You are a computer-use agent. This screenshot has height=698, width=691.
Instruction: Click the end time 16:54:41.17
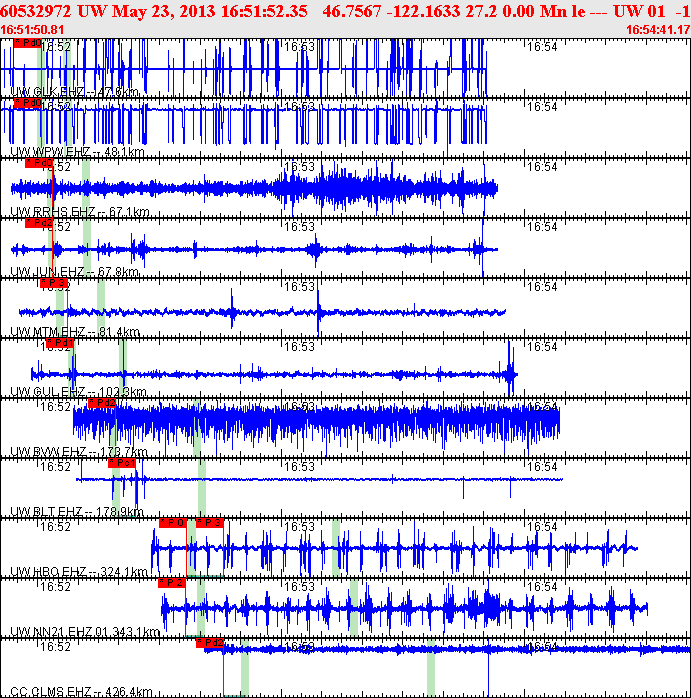(658, 30)
